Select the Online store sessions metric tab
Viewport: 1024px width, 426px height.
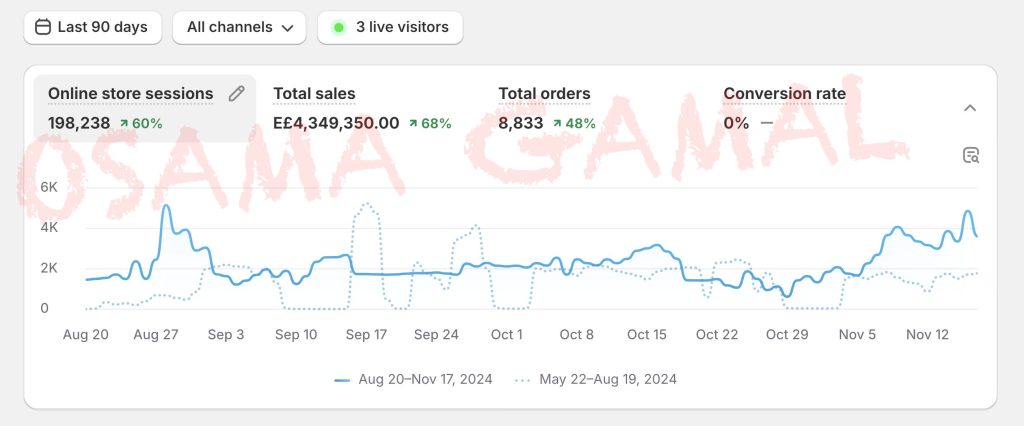point(130,94)
